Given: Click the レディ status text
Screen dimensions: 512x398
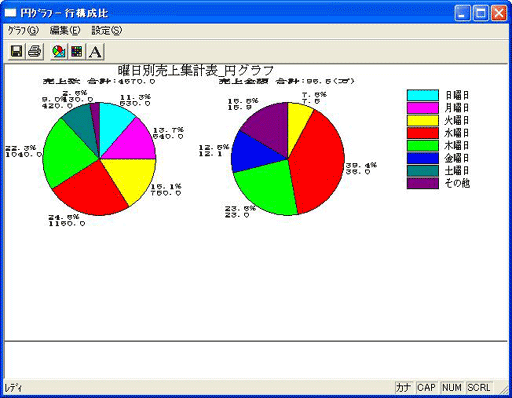Looking at the screenshot, I should click(x=13, y=388).
